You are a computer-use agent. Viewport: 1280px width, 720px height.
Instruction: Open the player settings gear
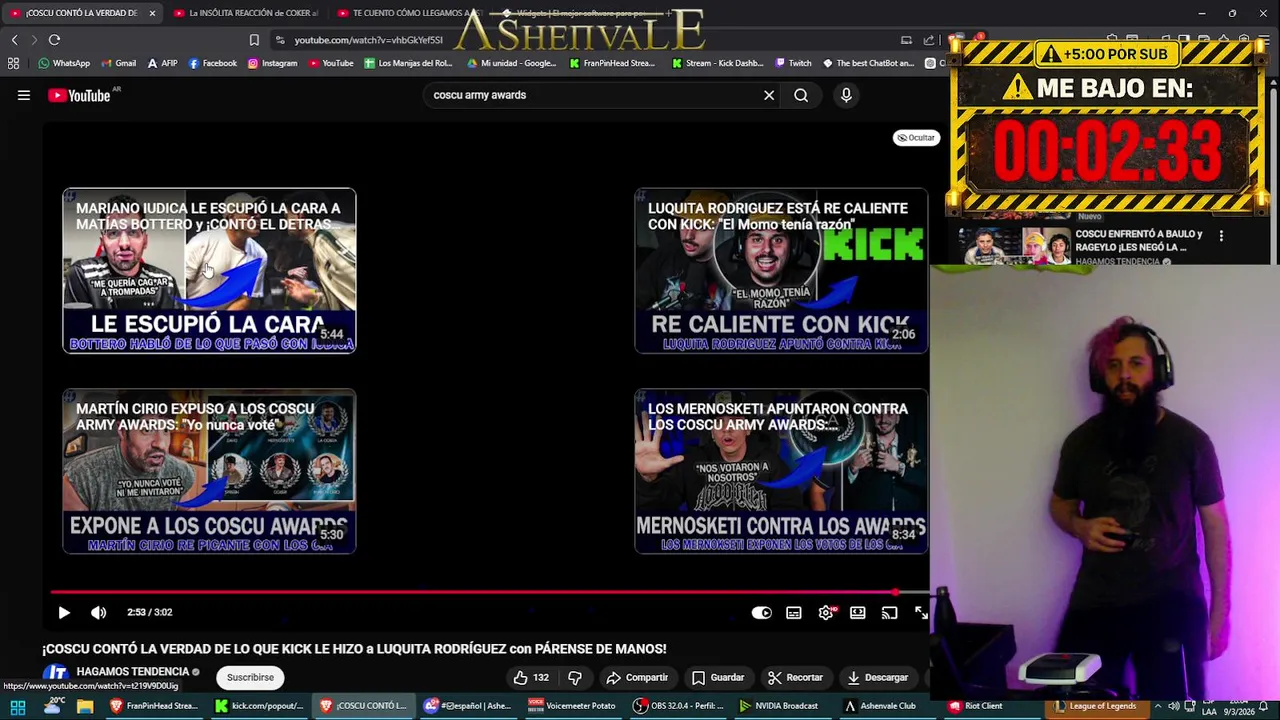826,613
